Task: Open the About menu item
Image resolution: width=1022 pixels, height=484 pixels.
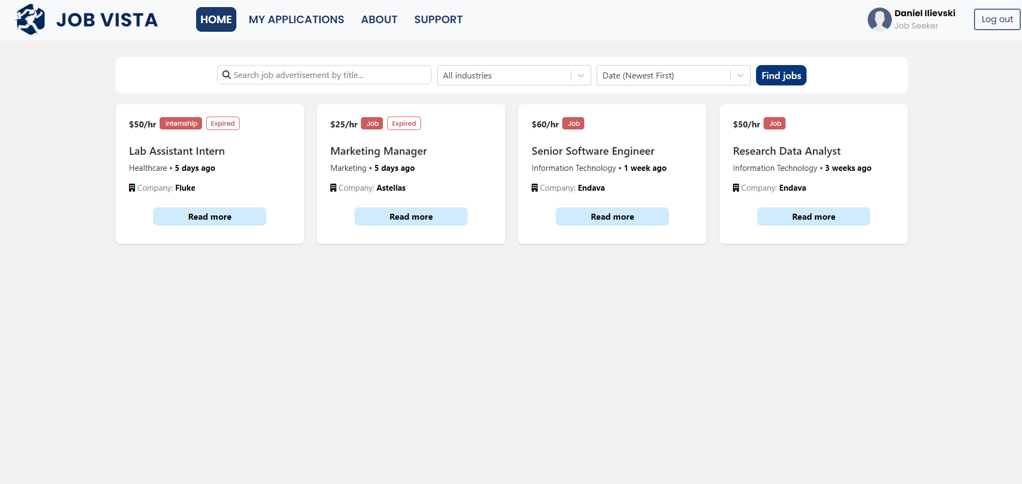Action: pyautogui.click(x=379, y=20)
